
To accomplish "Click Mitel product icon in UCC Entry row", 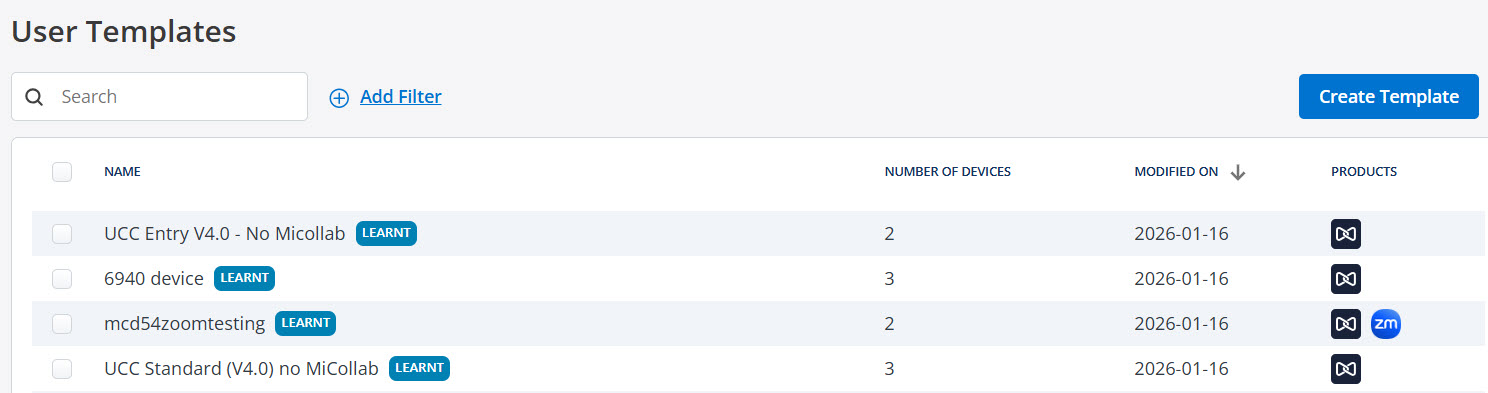I will 1346,234.
